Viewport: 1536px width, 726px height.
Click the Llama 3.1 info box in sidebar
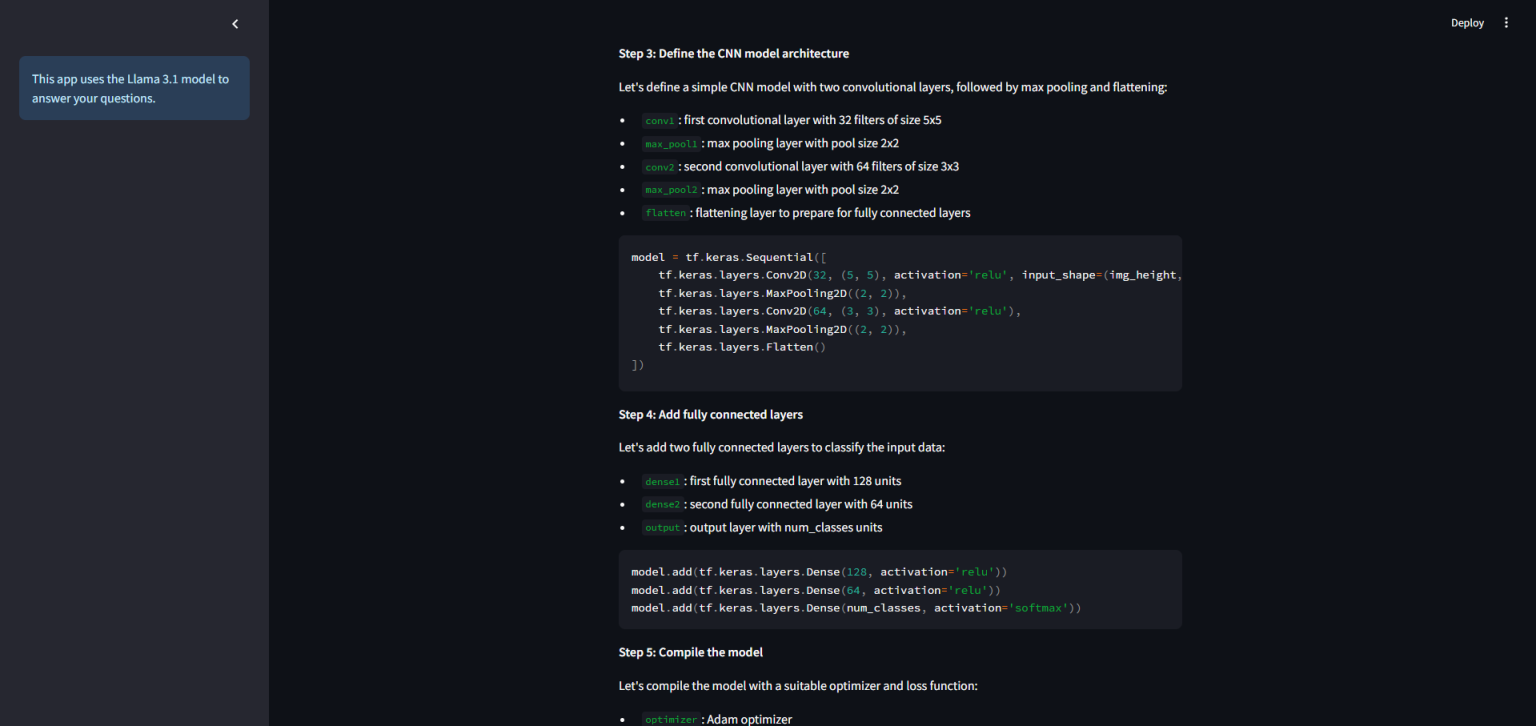pos(134,88)
